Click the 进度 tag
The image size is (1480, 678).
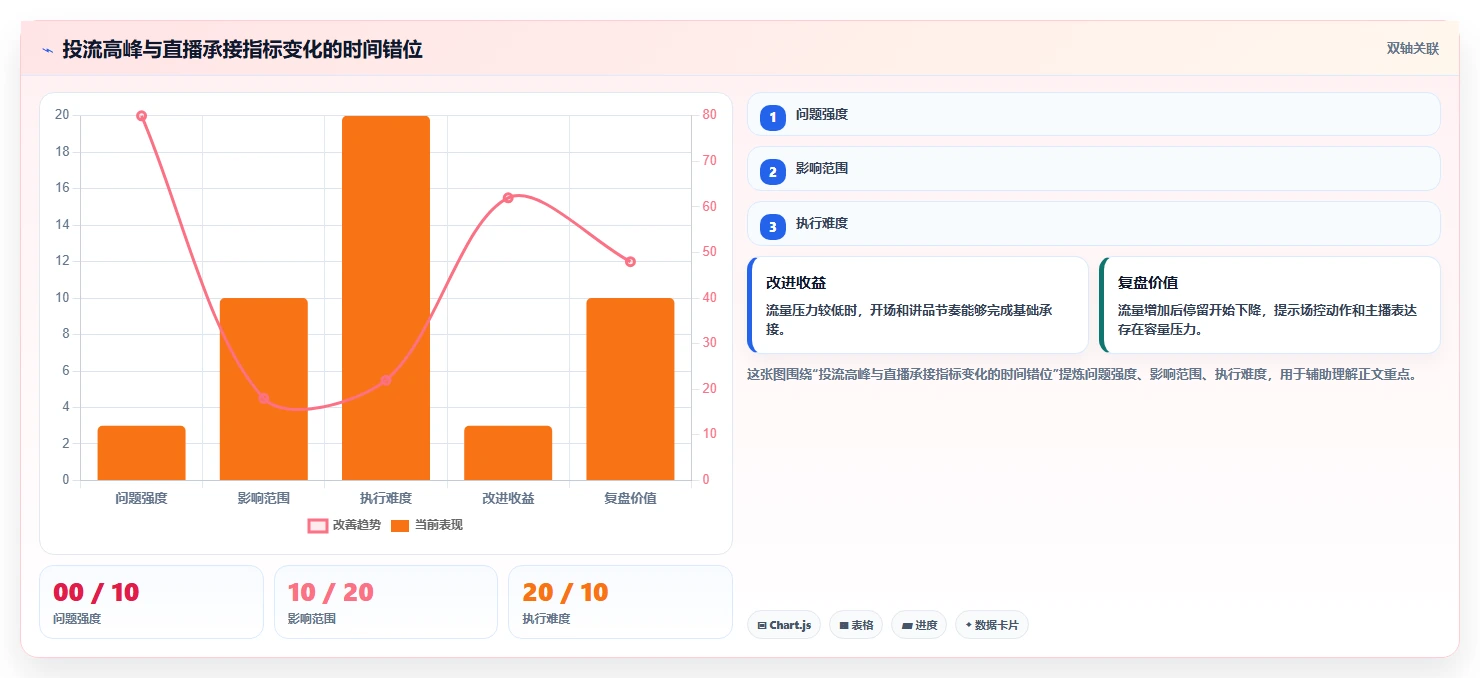pos(919,625)
